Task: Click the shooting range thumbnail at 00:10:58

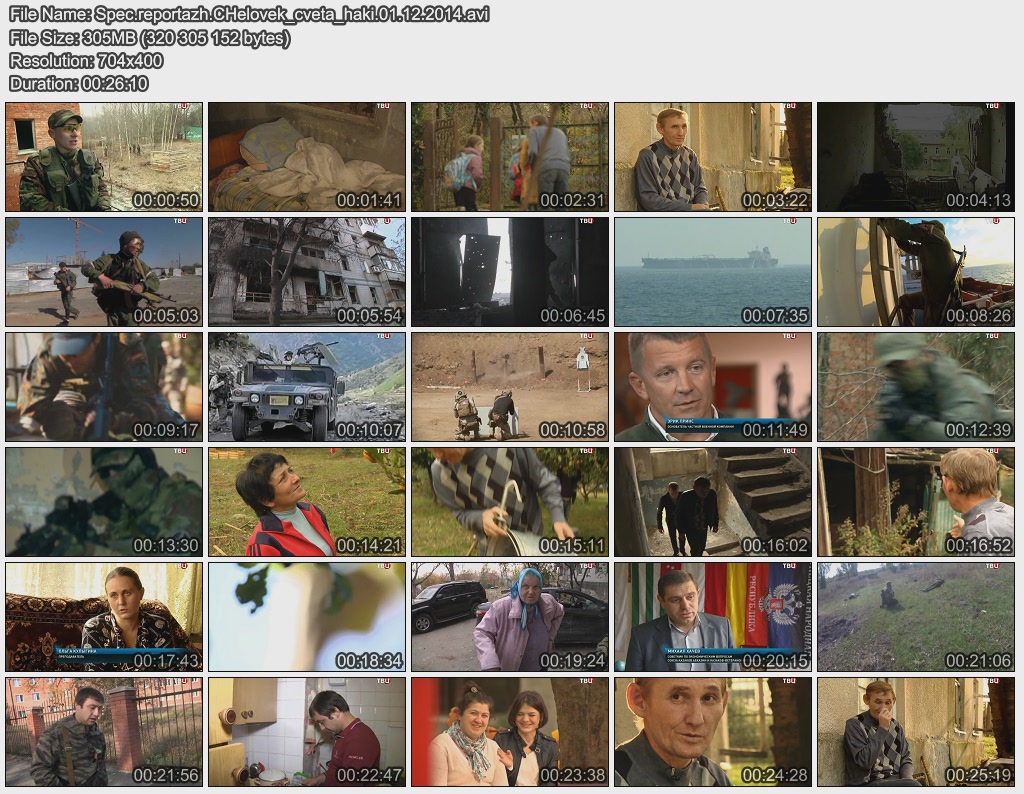Action: point(510,387)
